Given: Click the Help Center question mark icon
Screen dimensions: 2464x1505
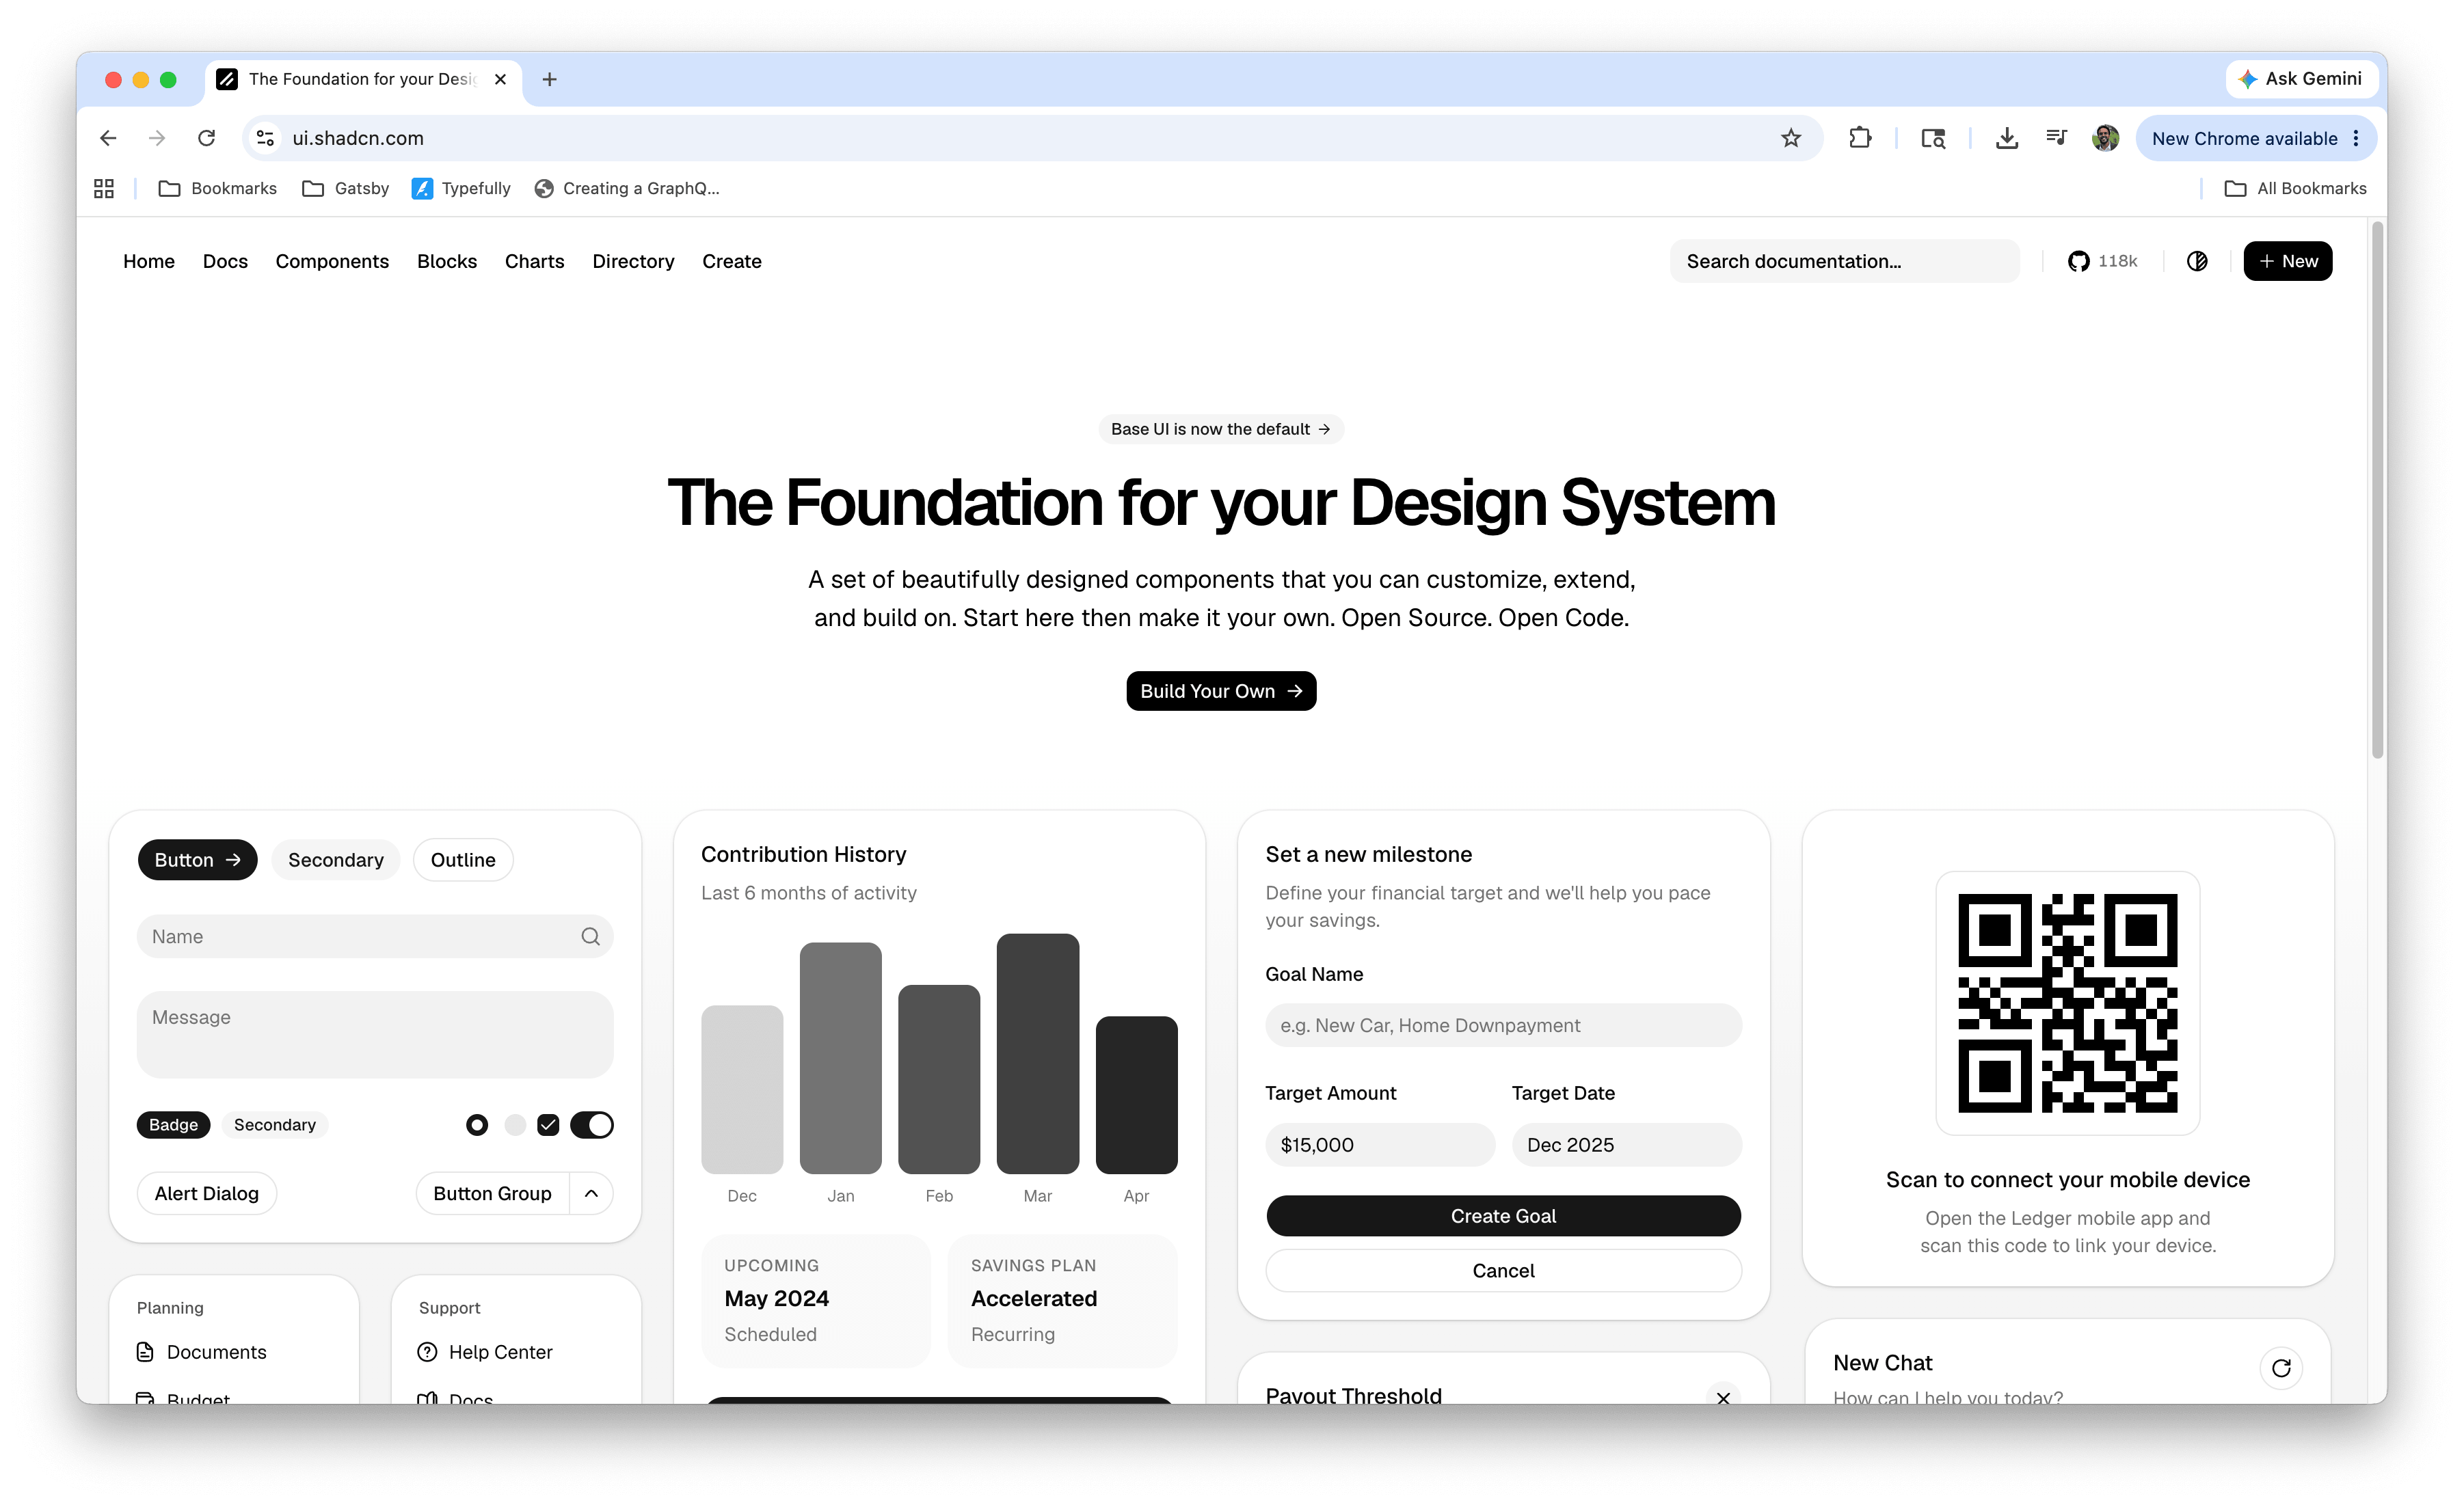Looking at the screenshot, I should [x=427, y=1351].
